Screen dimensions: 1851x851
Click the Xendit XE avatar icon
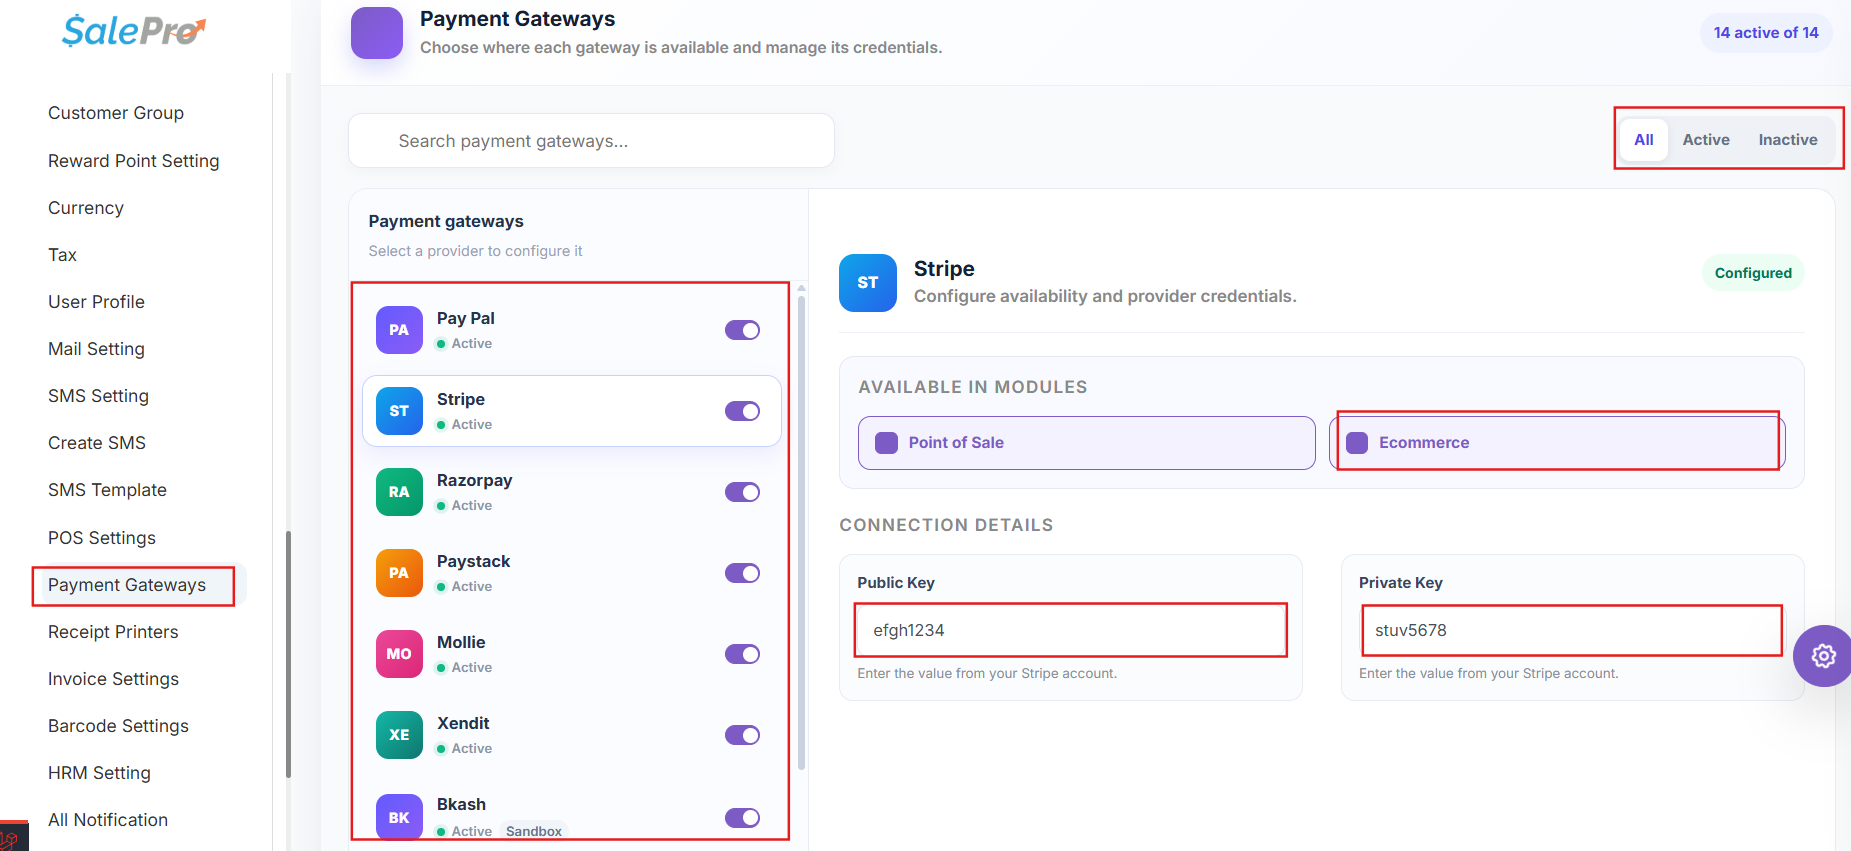coord(399,735)
